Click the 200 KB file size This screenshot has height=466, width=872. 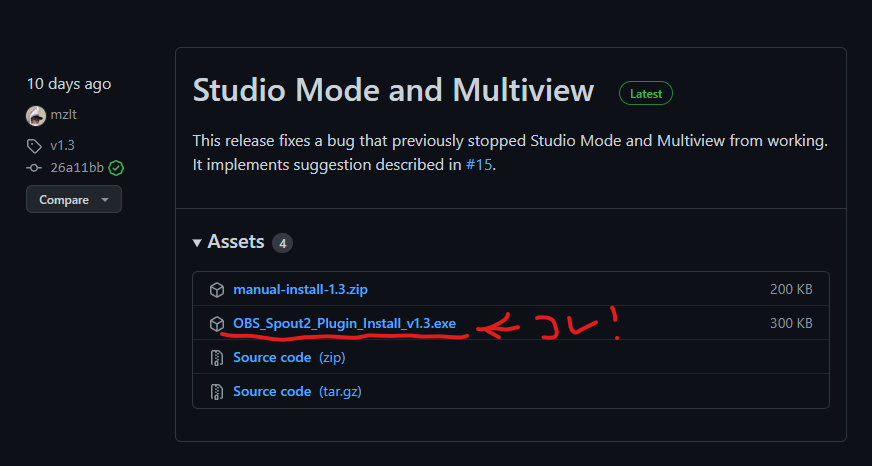point(791,290)
